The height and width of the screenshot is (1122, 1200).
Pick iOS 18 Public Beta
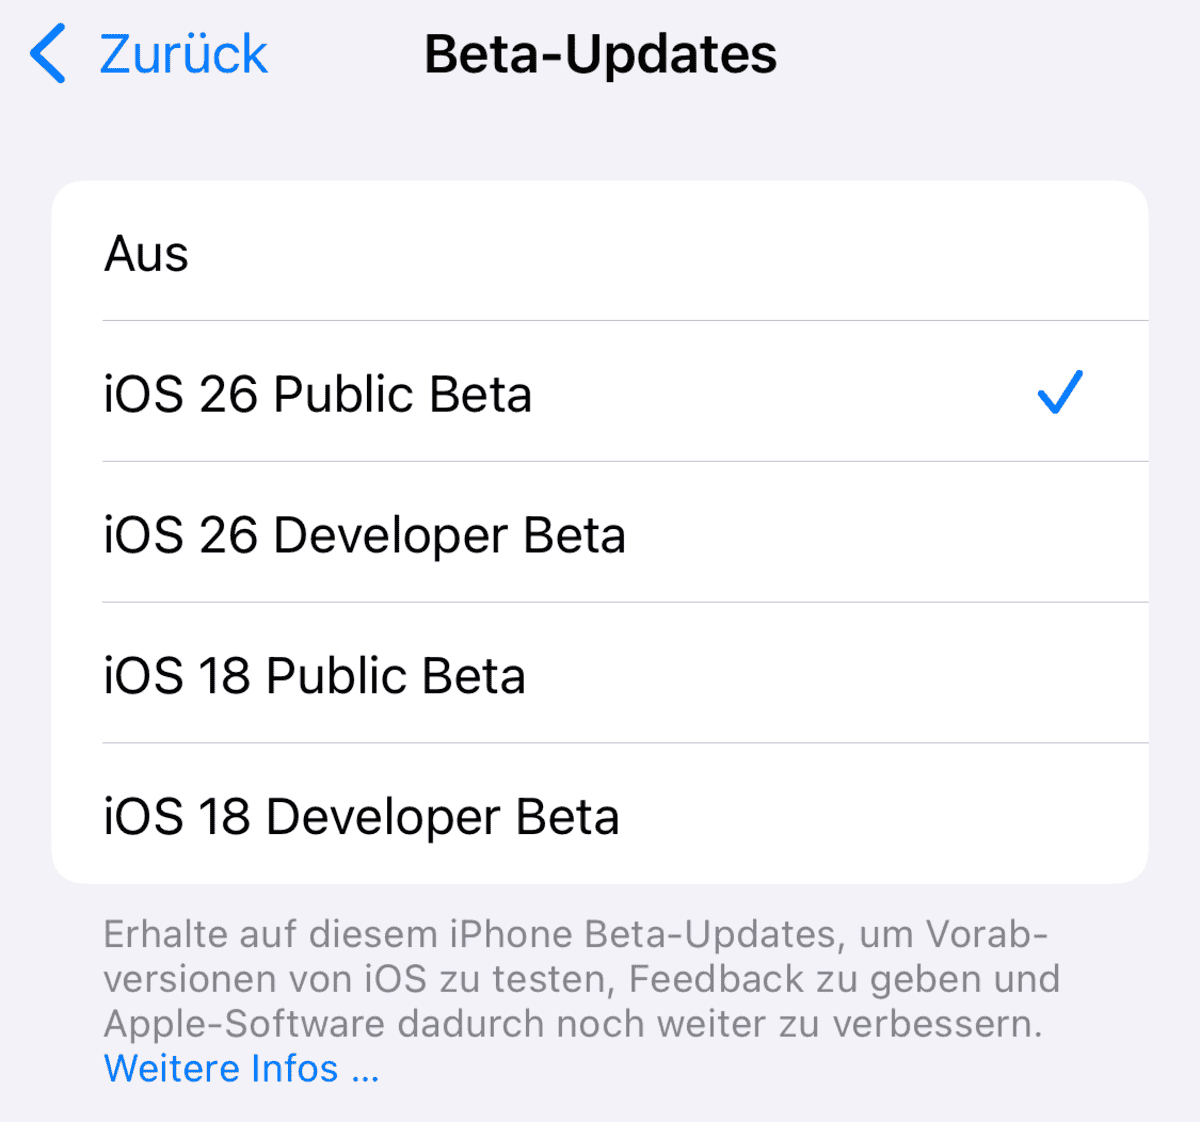[600, 674]
